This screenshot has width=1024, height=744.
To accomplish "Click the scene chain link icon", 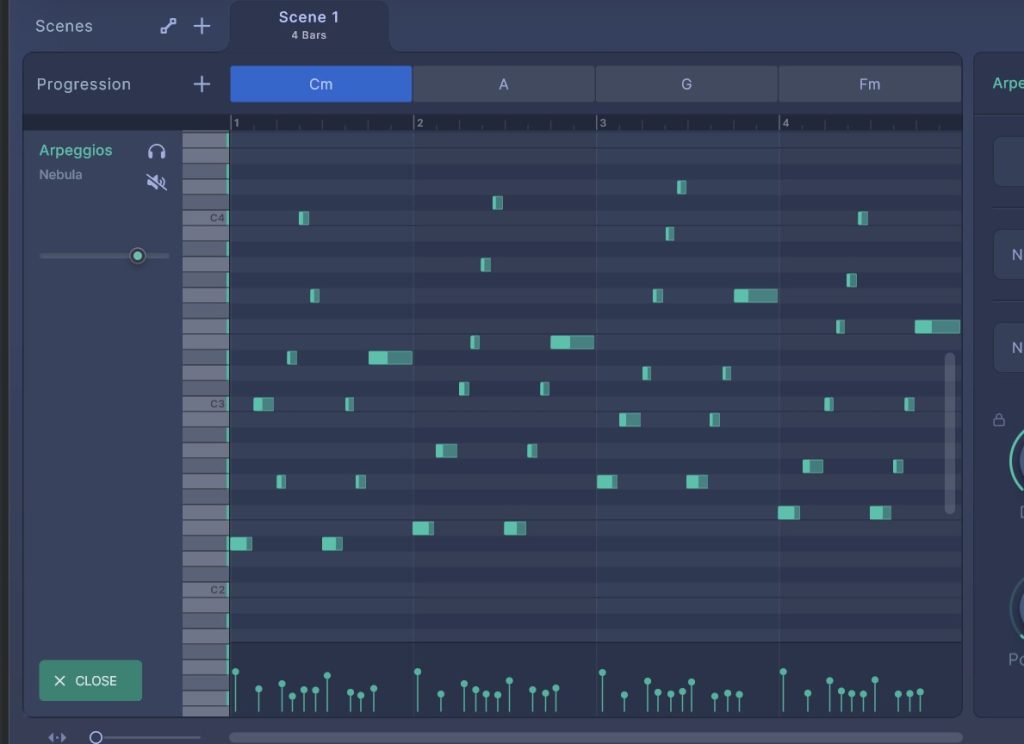I will point(168,26).
